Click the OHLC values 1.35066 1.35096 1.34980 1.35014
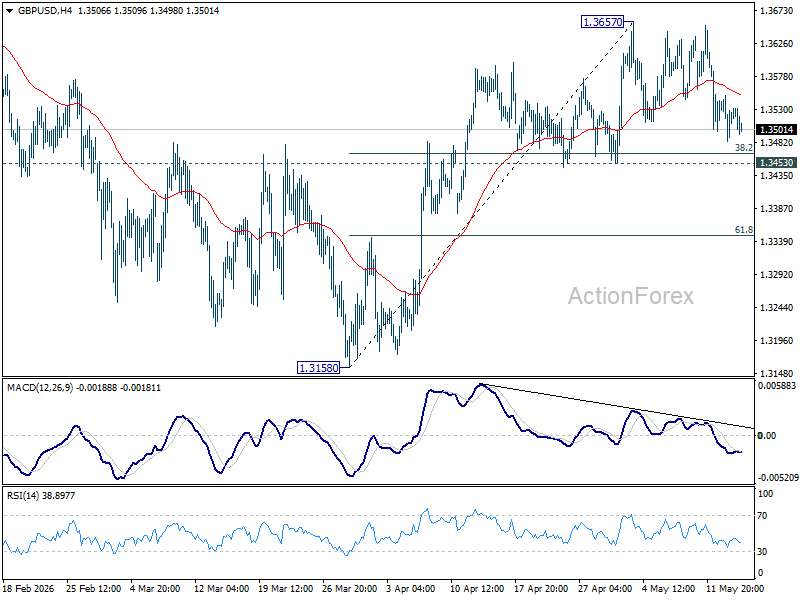The image size is (800, 600). (x=148, y=10)
